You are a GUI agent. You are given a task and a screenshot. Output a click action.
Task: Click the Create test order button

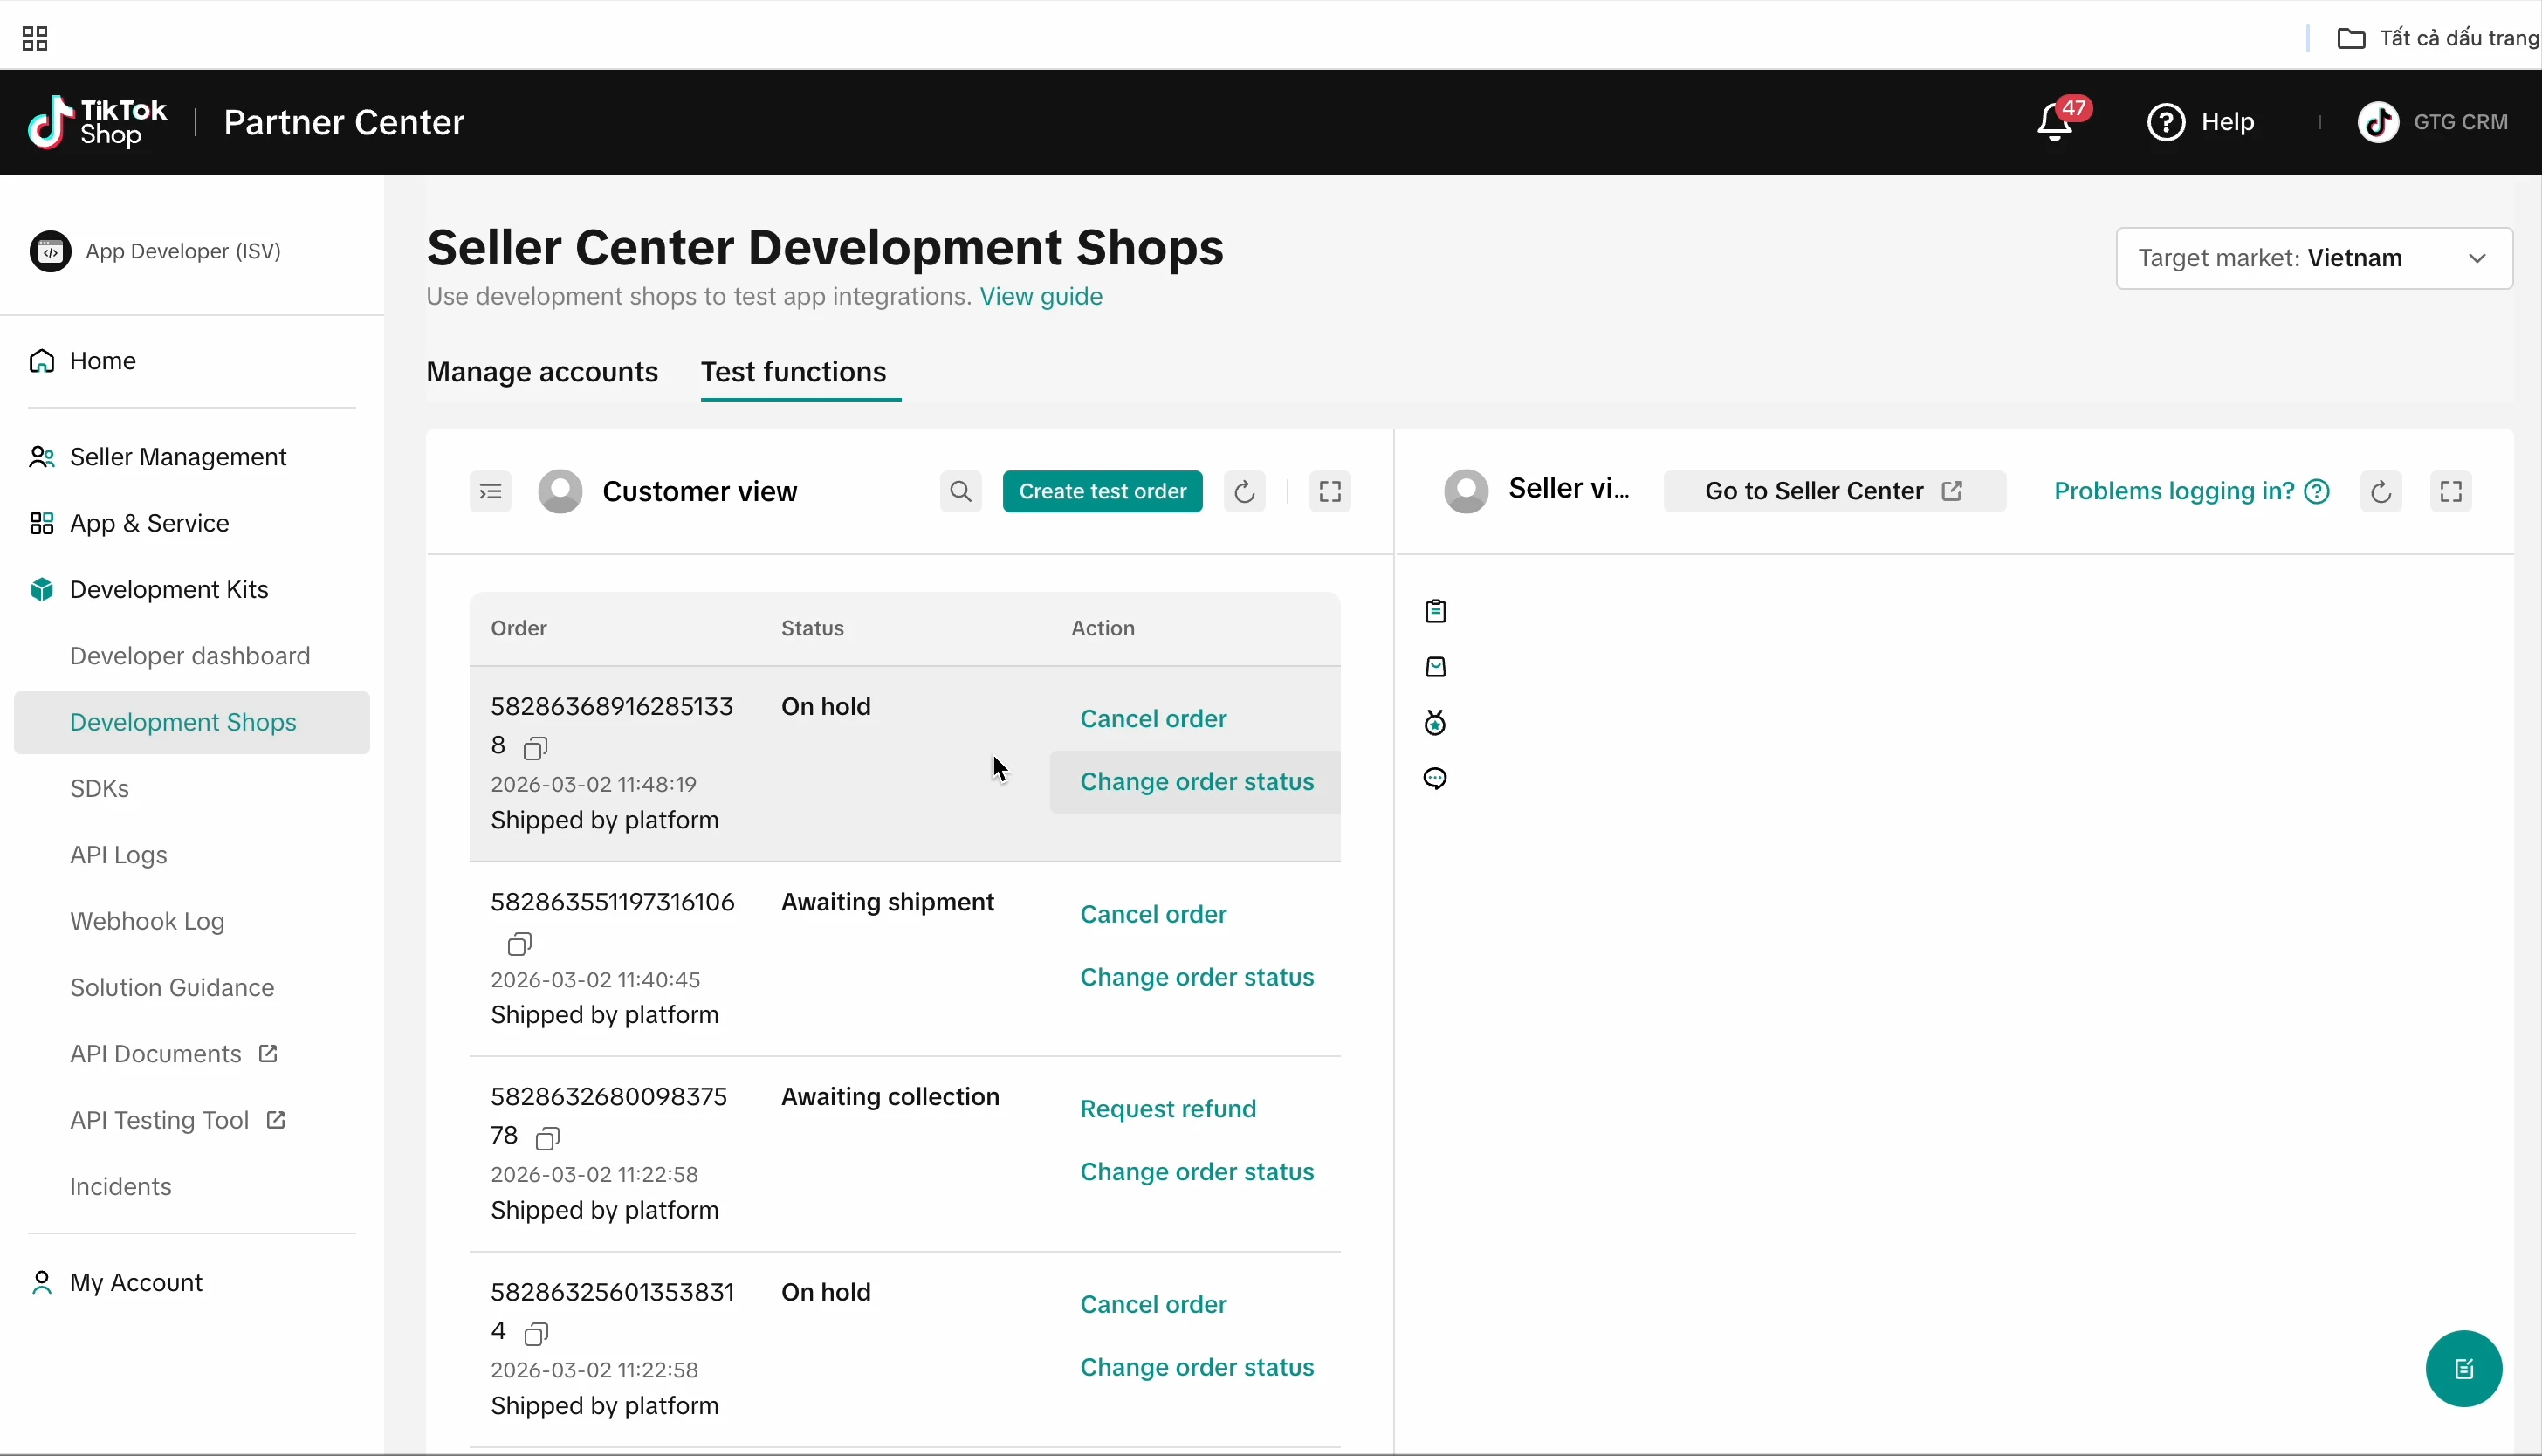(x=1102, y=491)
